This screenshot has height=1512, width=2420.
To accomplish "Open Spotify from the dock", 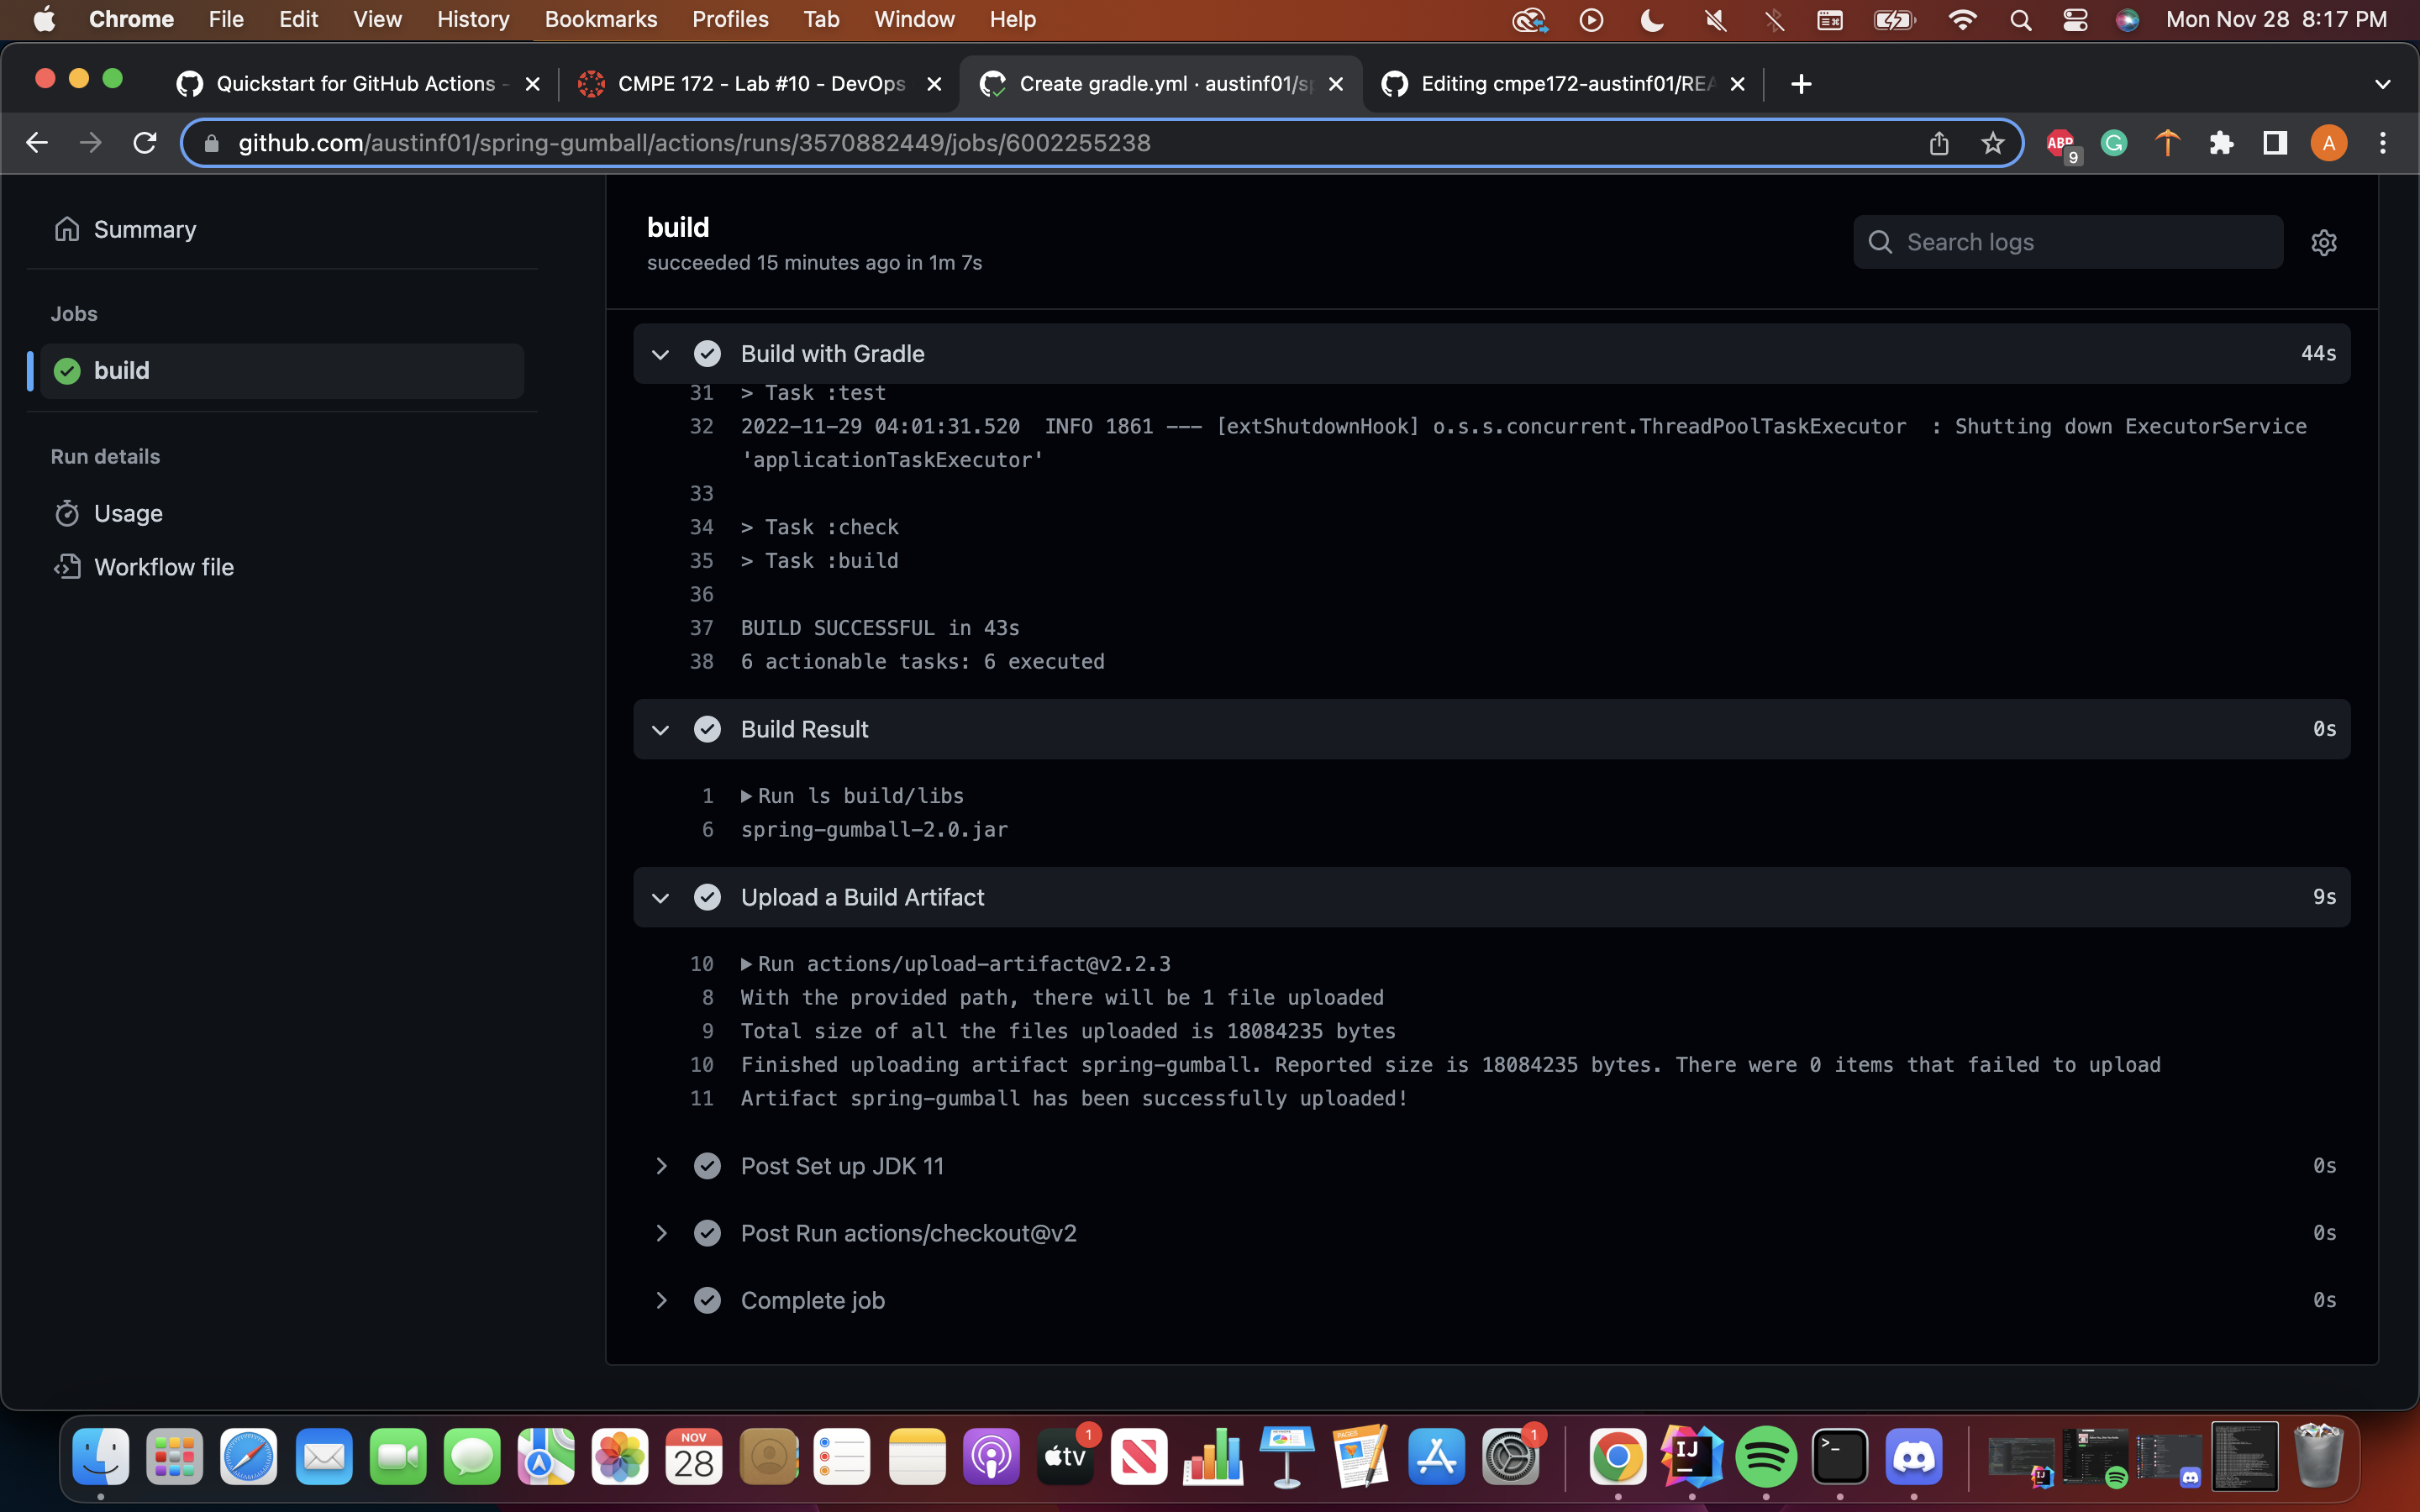I will point(1766,1457).
